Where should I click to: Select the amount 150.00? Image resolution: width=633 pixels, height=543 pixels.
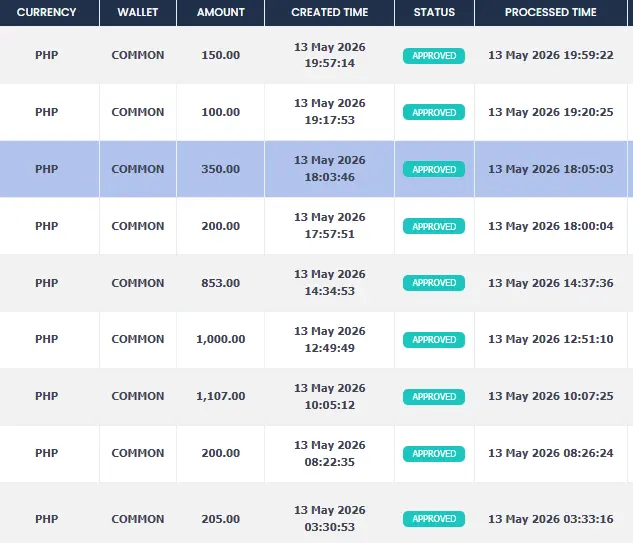click(x=221, y=55)
